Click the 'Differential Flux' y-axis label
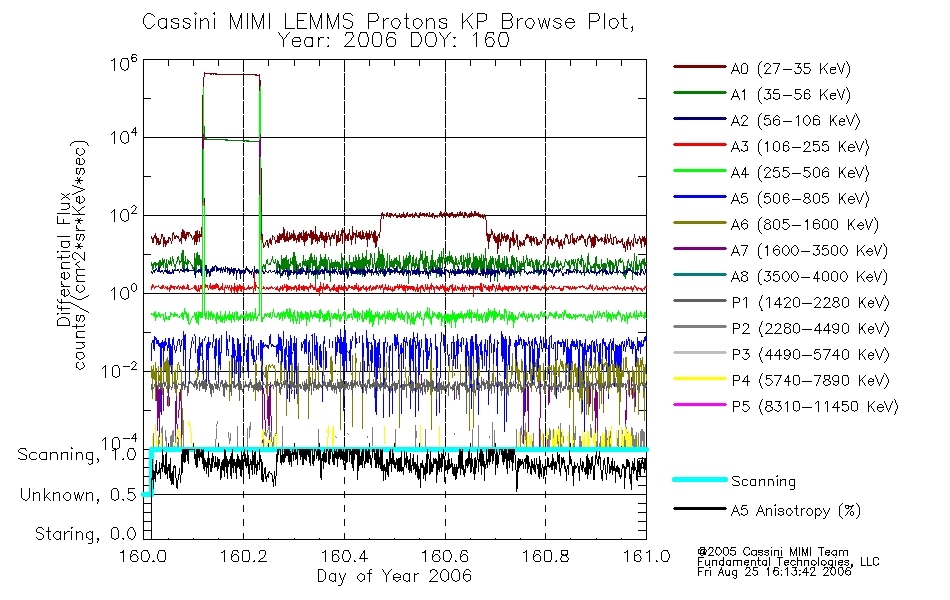Image resolution: width=950 pixels, height=600 pixels. point(63,259)
